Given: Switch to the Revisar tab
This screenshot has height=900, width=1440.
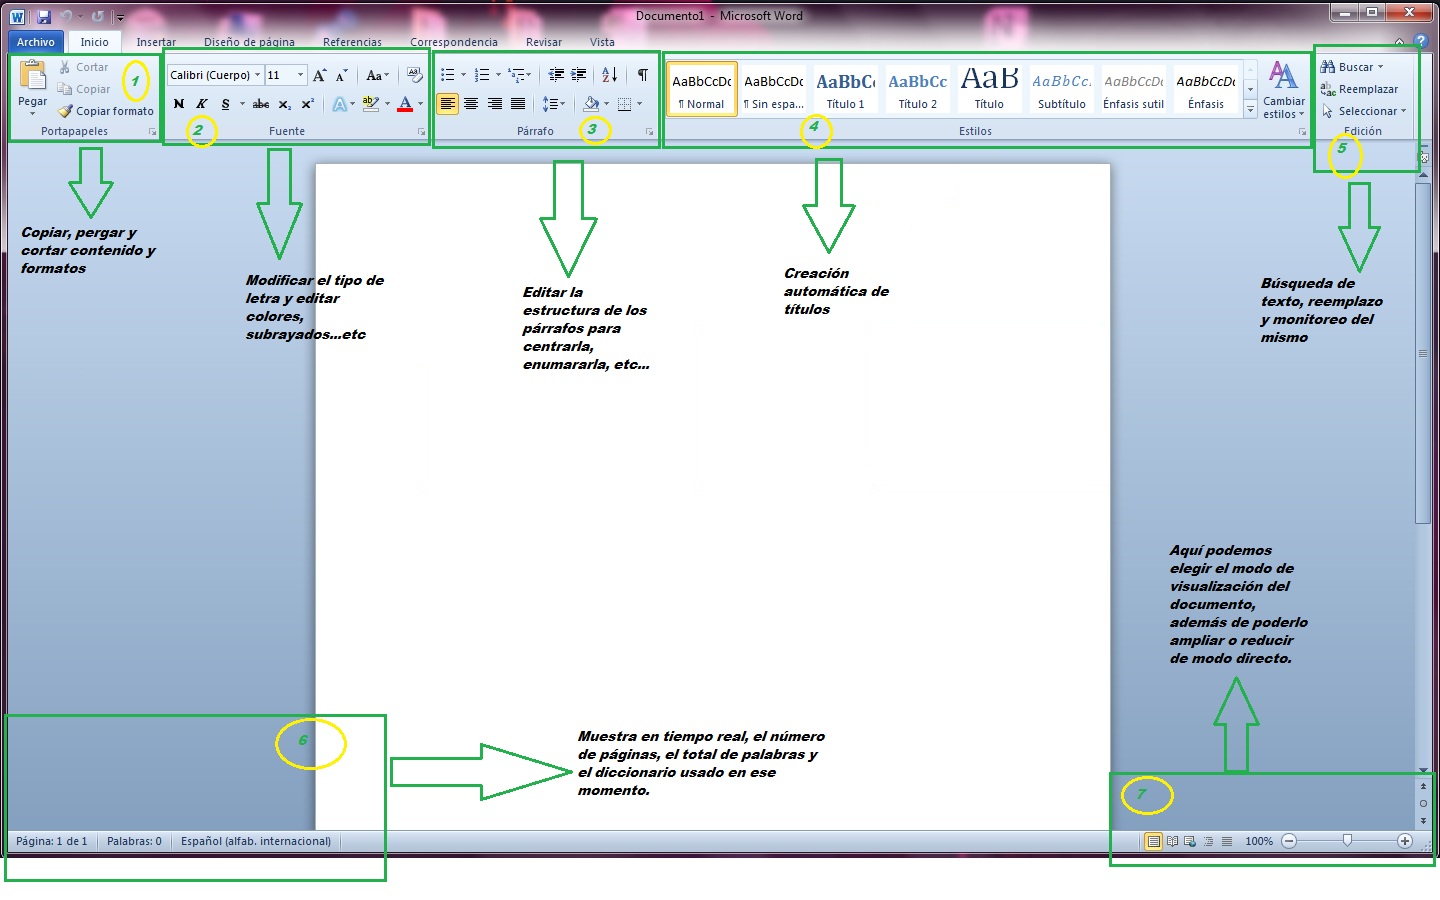Looking at the screenshot, I should click(544, 42).
